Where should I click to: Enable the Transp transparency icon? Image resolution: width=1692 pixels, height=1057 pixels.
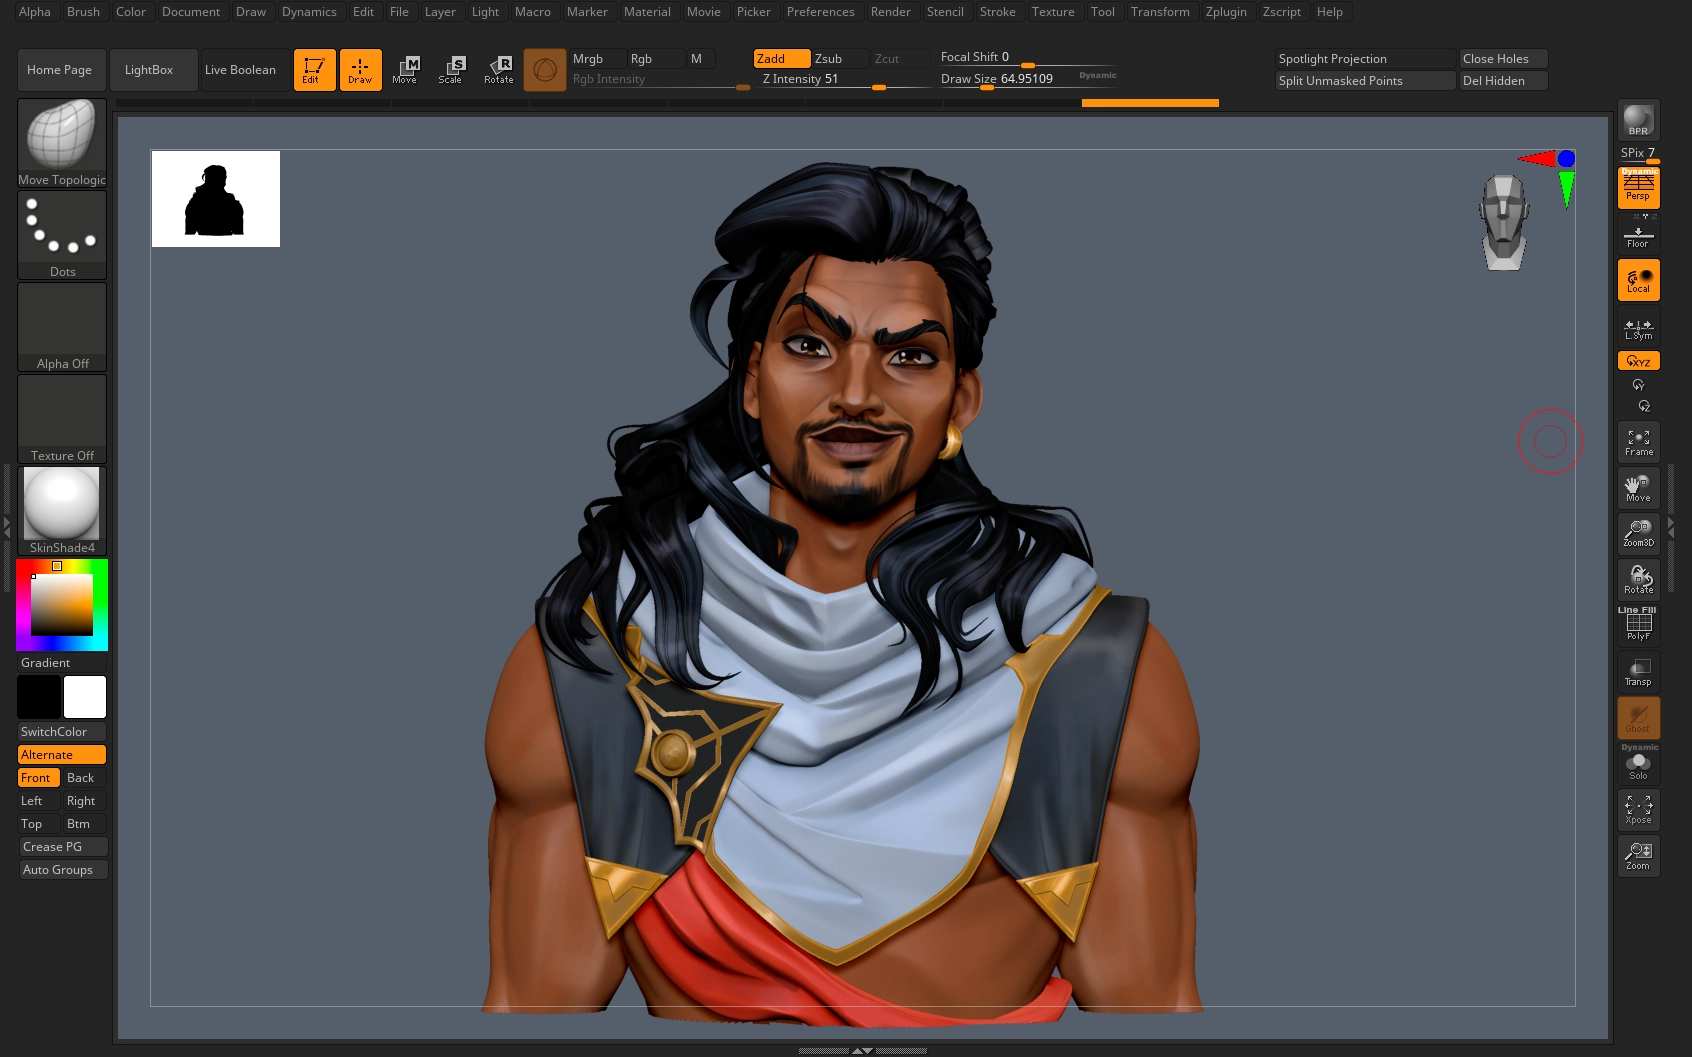click(x=1638, y=672)
